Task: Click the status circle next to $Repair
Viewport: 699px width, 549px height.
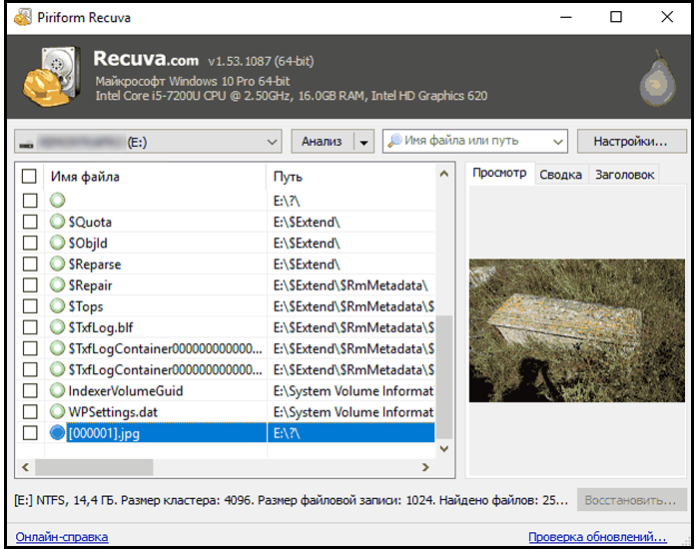Action: [58, 285]
